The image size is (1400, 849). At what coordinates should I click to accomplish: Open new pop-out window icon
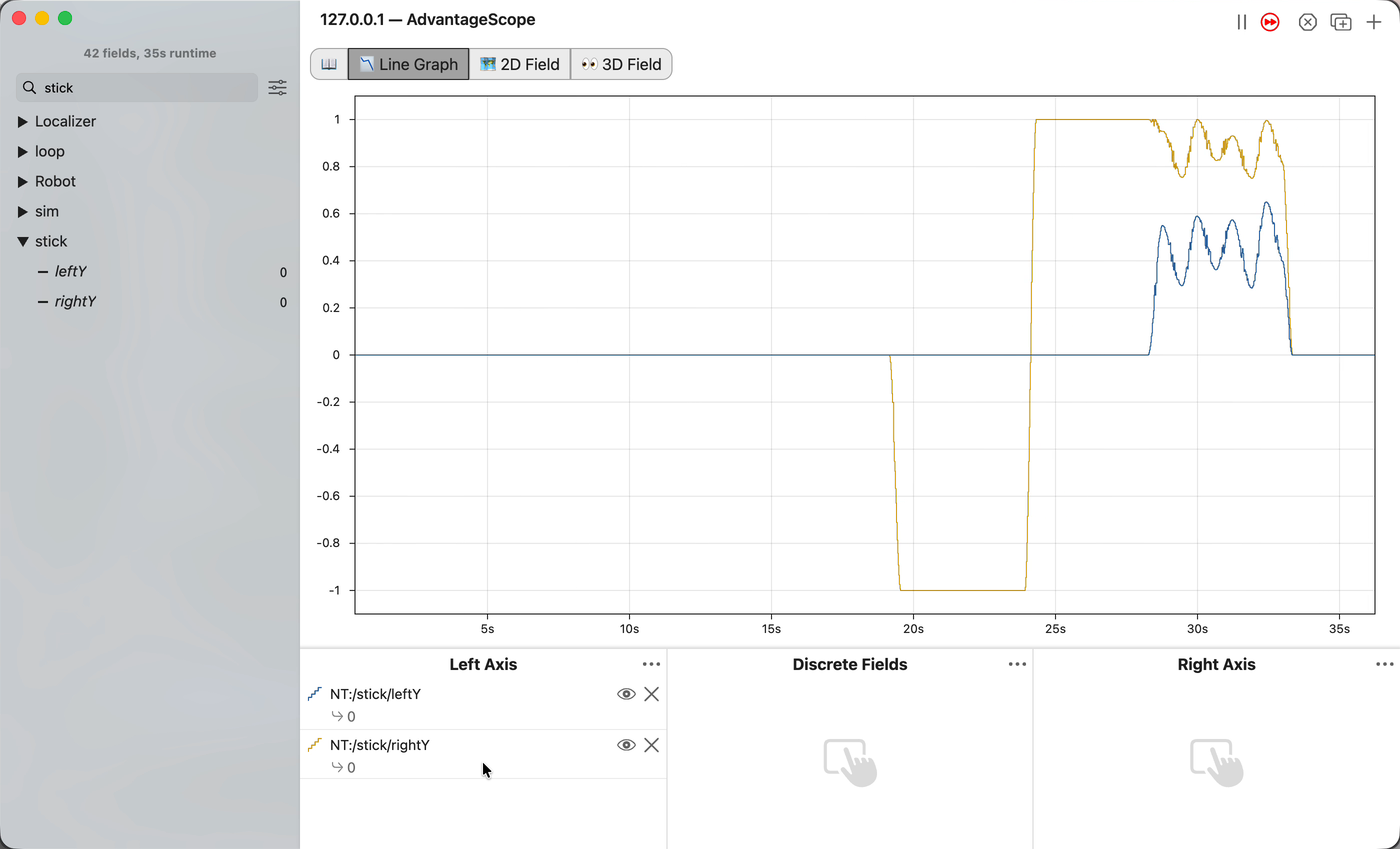(x=1341, y=22)
